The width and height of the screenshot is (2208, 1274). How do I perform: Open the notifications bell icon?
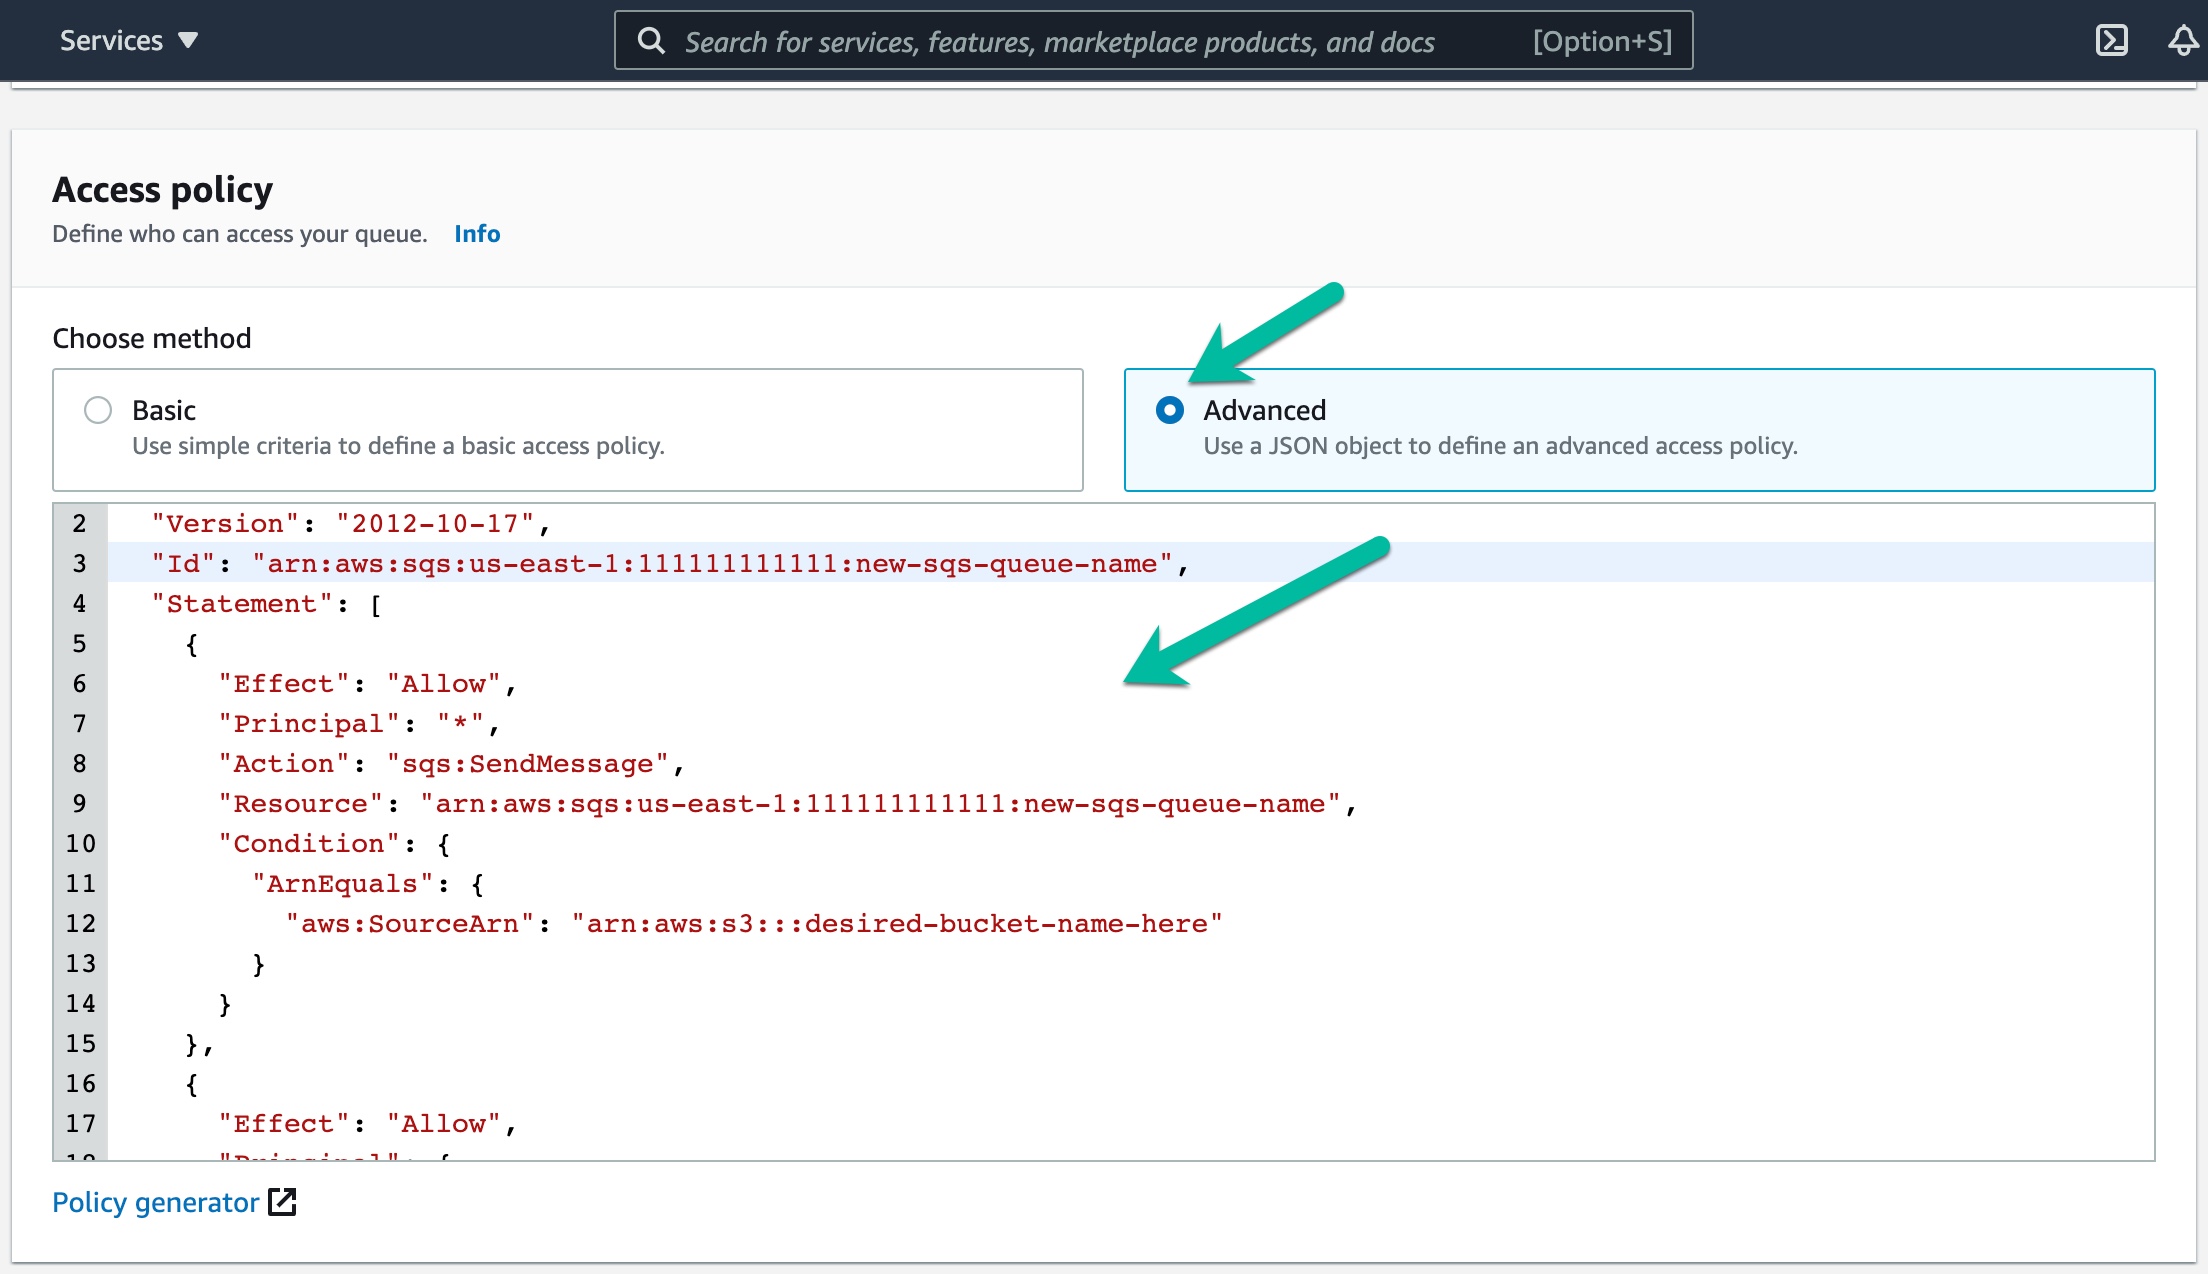point(2181,40)
